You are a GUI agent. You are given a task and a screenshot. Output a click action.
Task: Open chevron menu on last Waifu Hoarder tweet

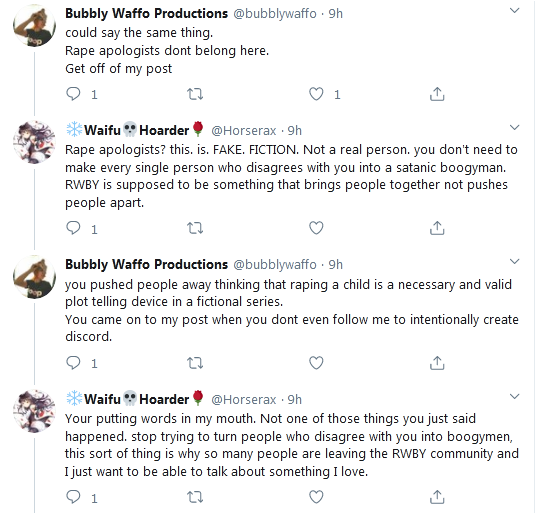[514, 396]
